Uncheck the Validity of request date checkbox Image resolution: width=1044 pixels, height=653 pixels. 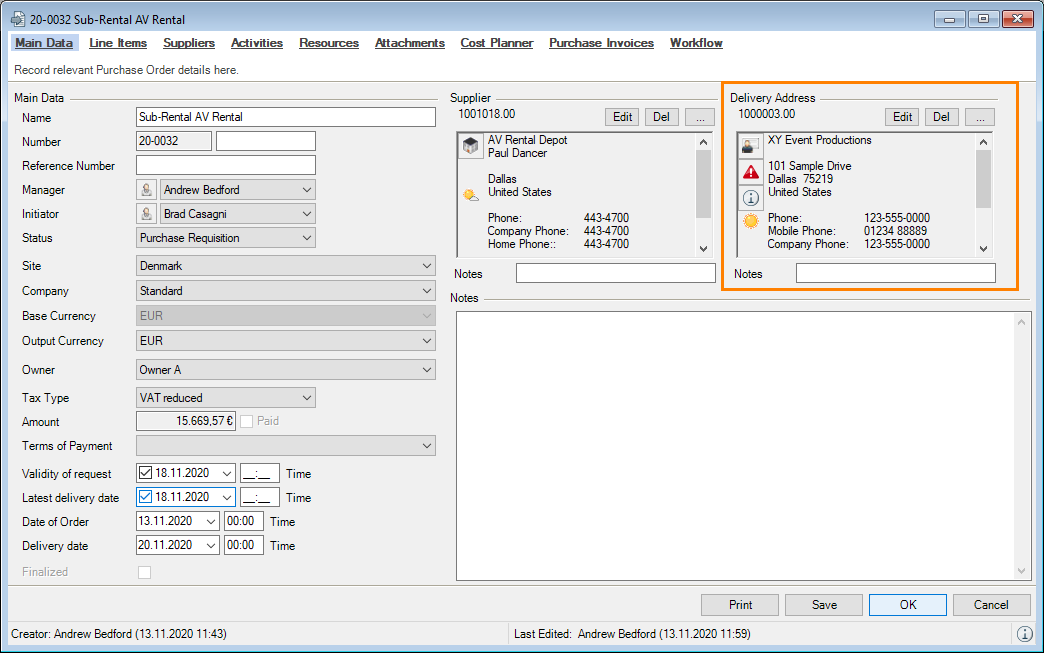(146, 473)
